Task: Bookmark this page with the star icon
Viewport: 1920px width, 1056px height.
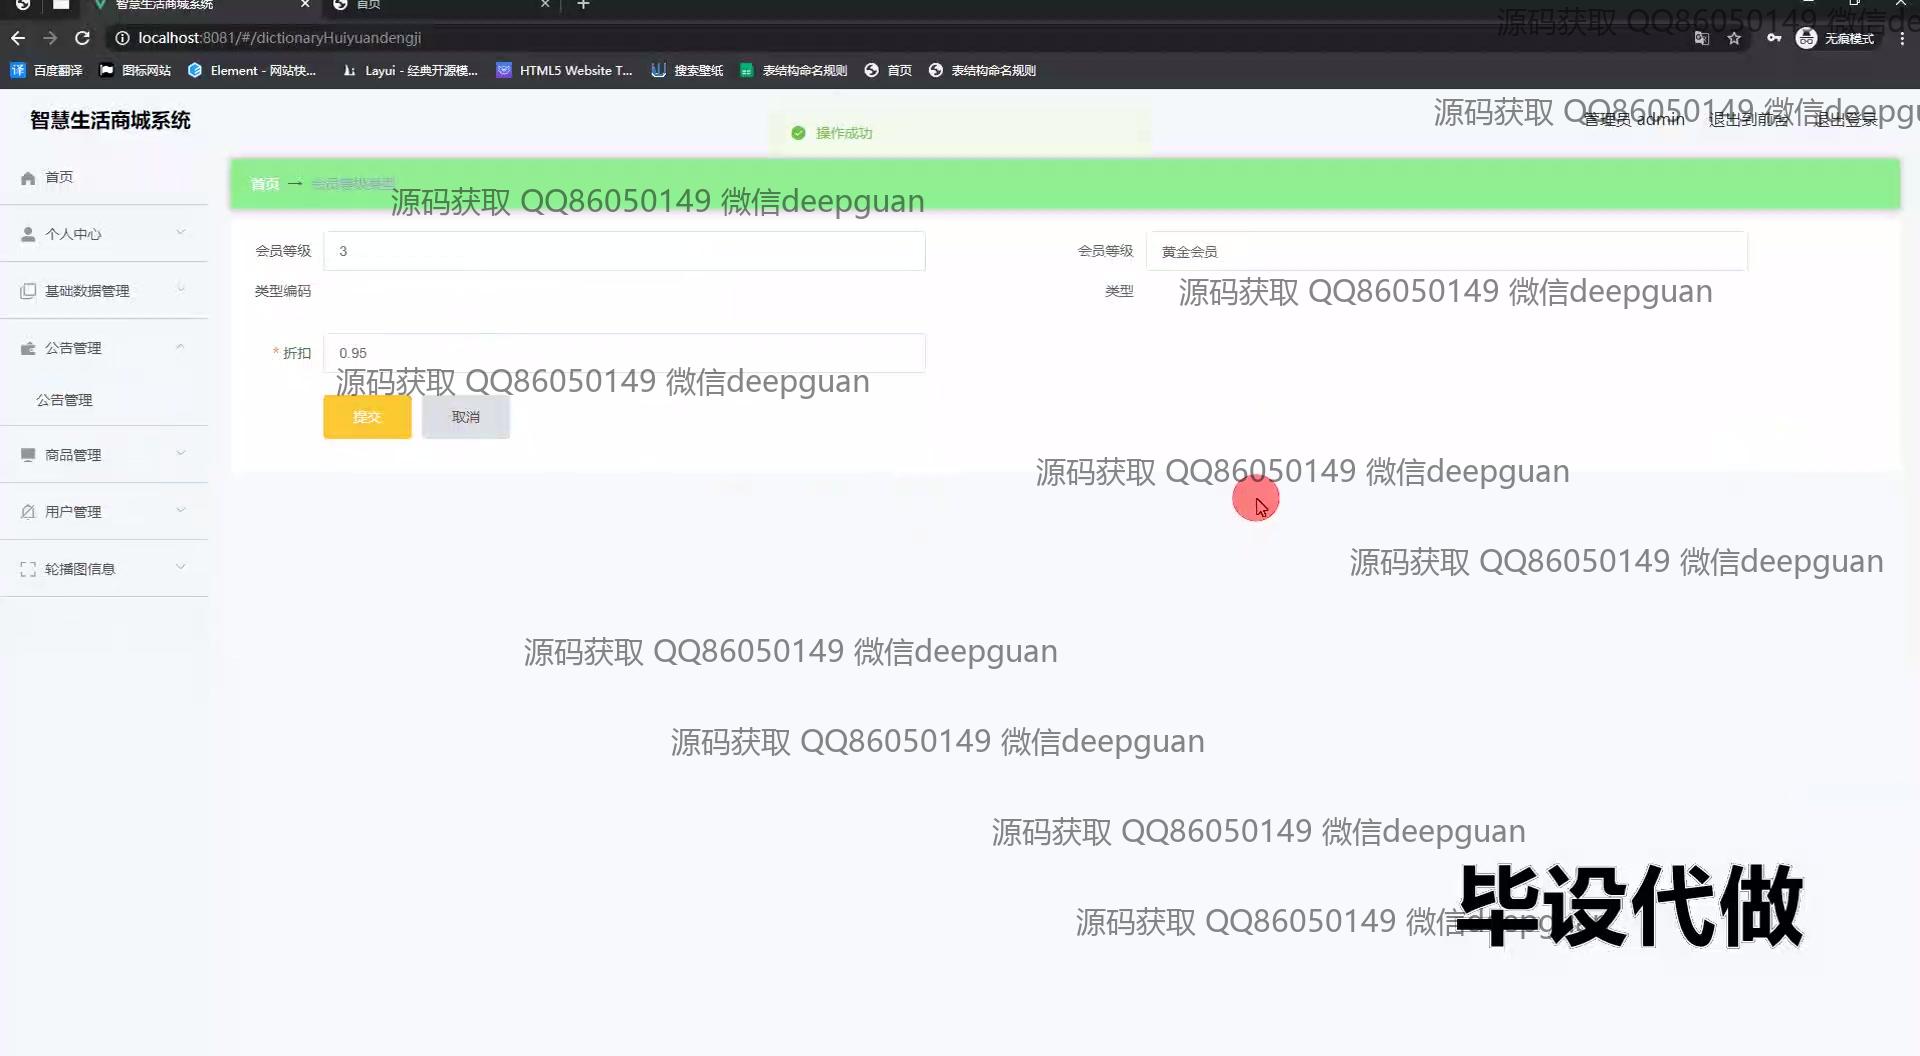Action: (x=1734, y=38)
